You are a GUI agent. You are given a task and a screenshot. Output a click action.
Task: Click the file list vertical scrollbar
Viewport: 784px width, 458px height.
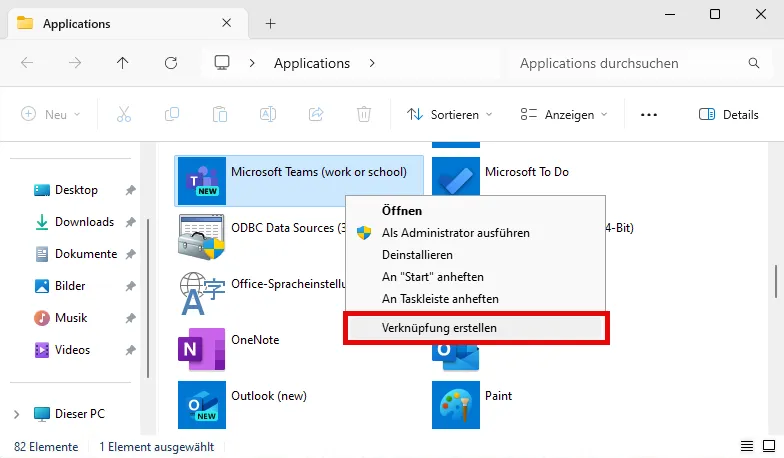coord(776,281)
